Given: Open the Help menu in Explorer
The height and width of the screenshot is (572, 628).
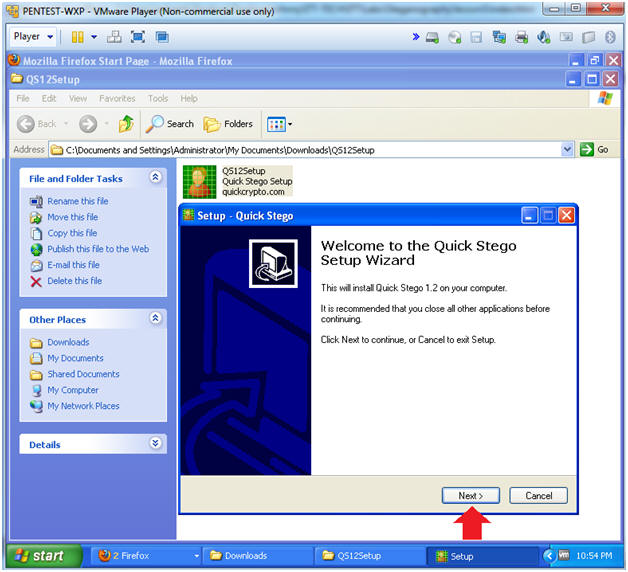Looking at the screenshot, I should pyautogui.click(x=189, y=99).
